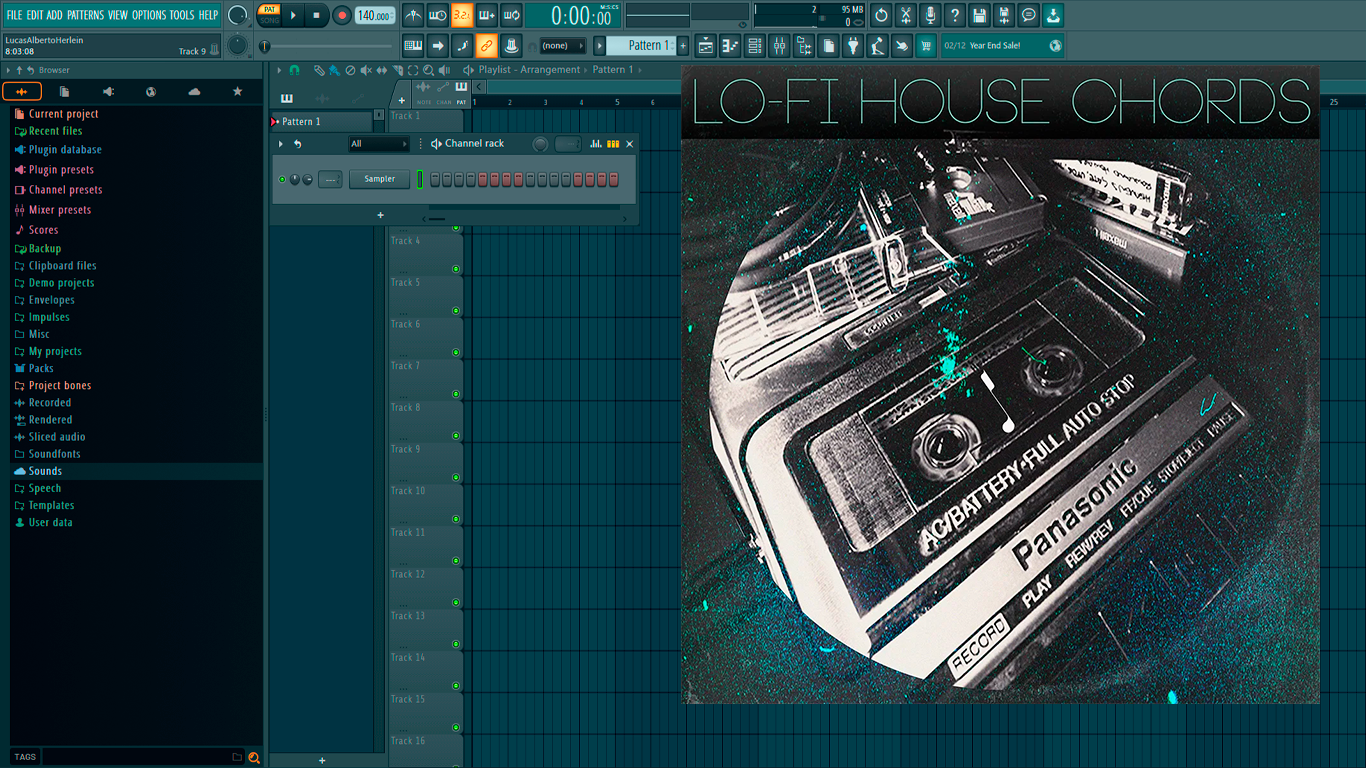This screenshot has width=1366, height=768.
Task: Open the Playlist options menu arrow
Action: 279,70
